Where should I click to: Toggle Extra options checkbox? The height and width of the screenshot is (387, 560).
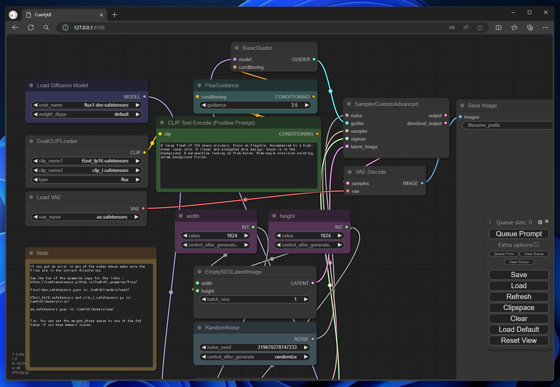536,245
